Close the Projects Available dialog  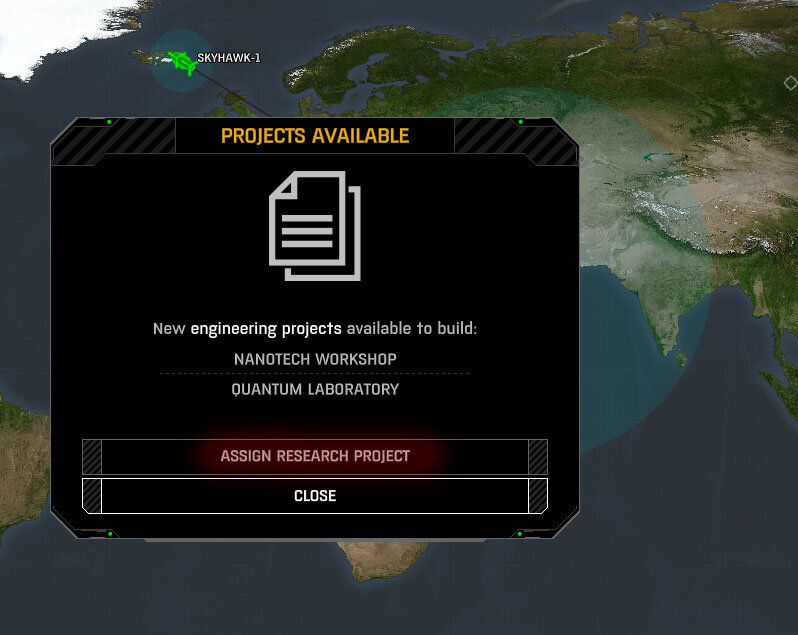coord(315,496)
